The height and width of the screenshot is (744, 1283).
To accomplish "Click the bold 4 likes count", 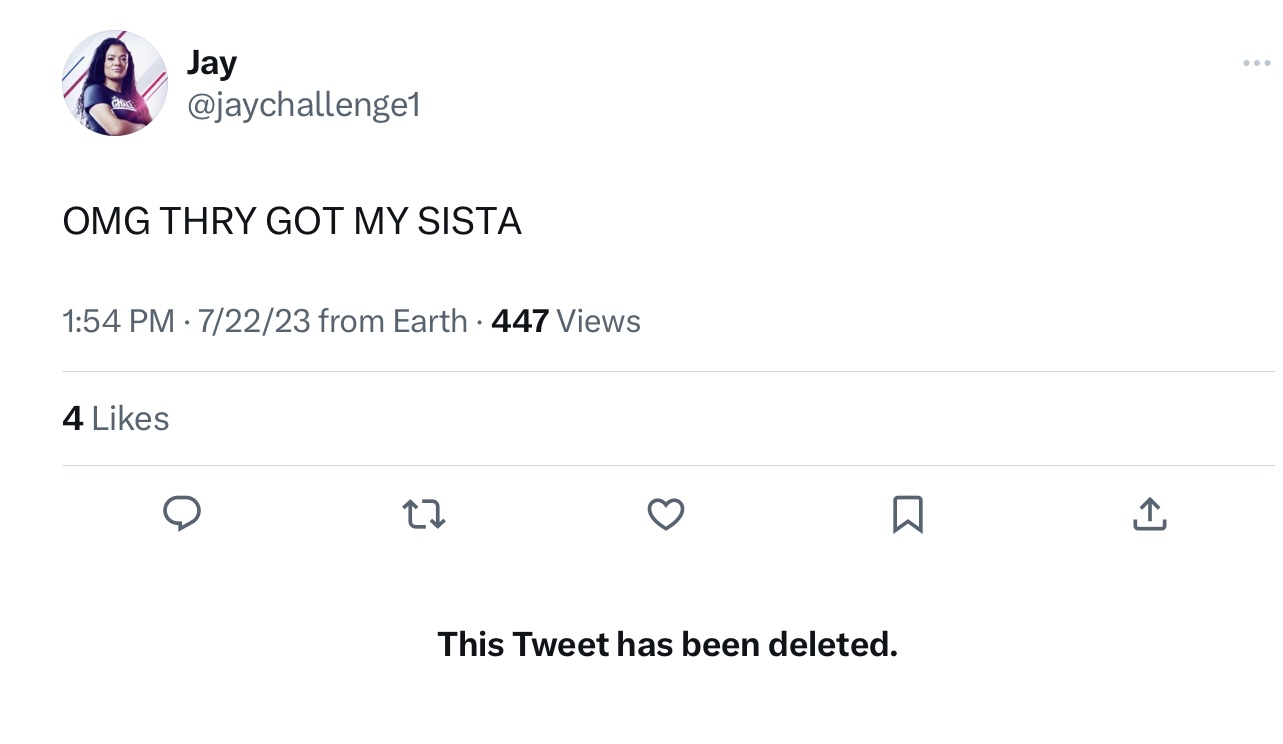I will [x=72, y=418].
